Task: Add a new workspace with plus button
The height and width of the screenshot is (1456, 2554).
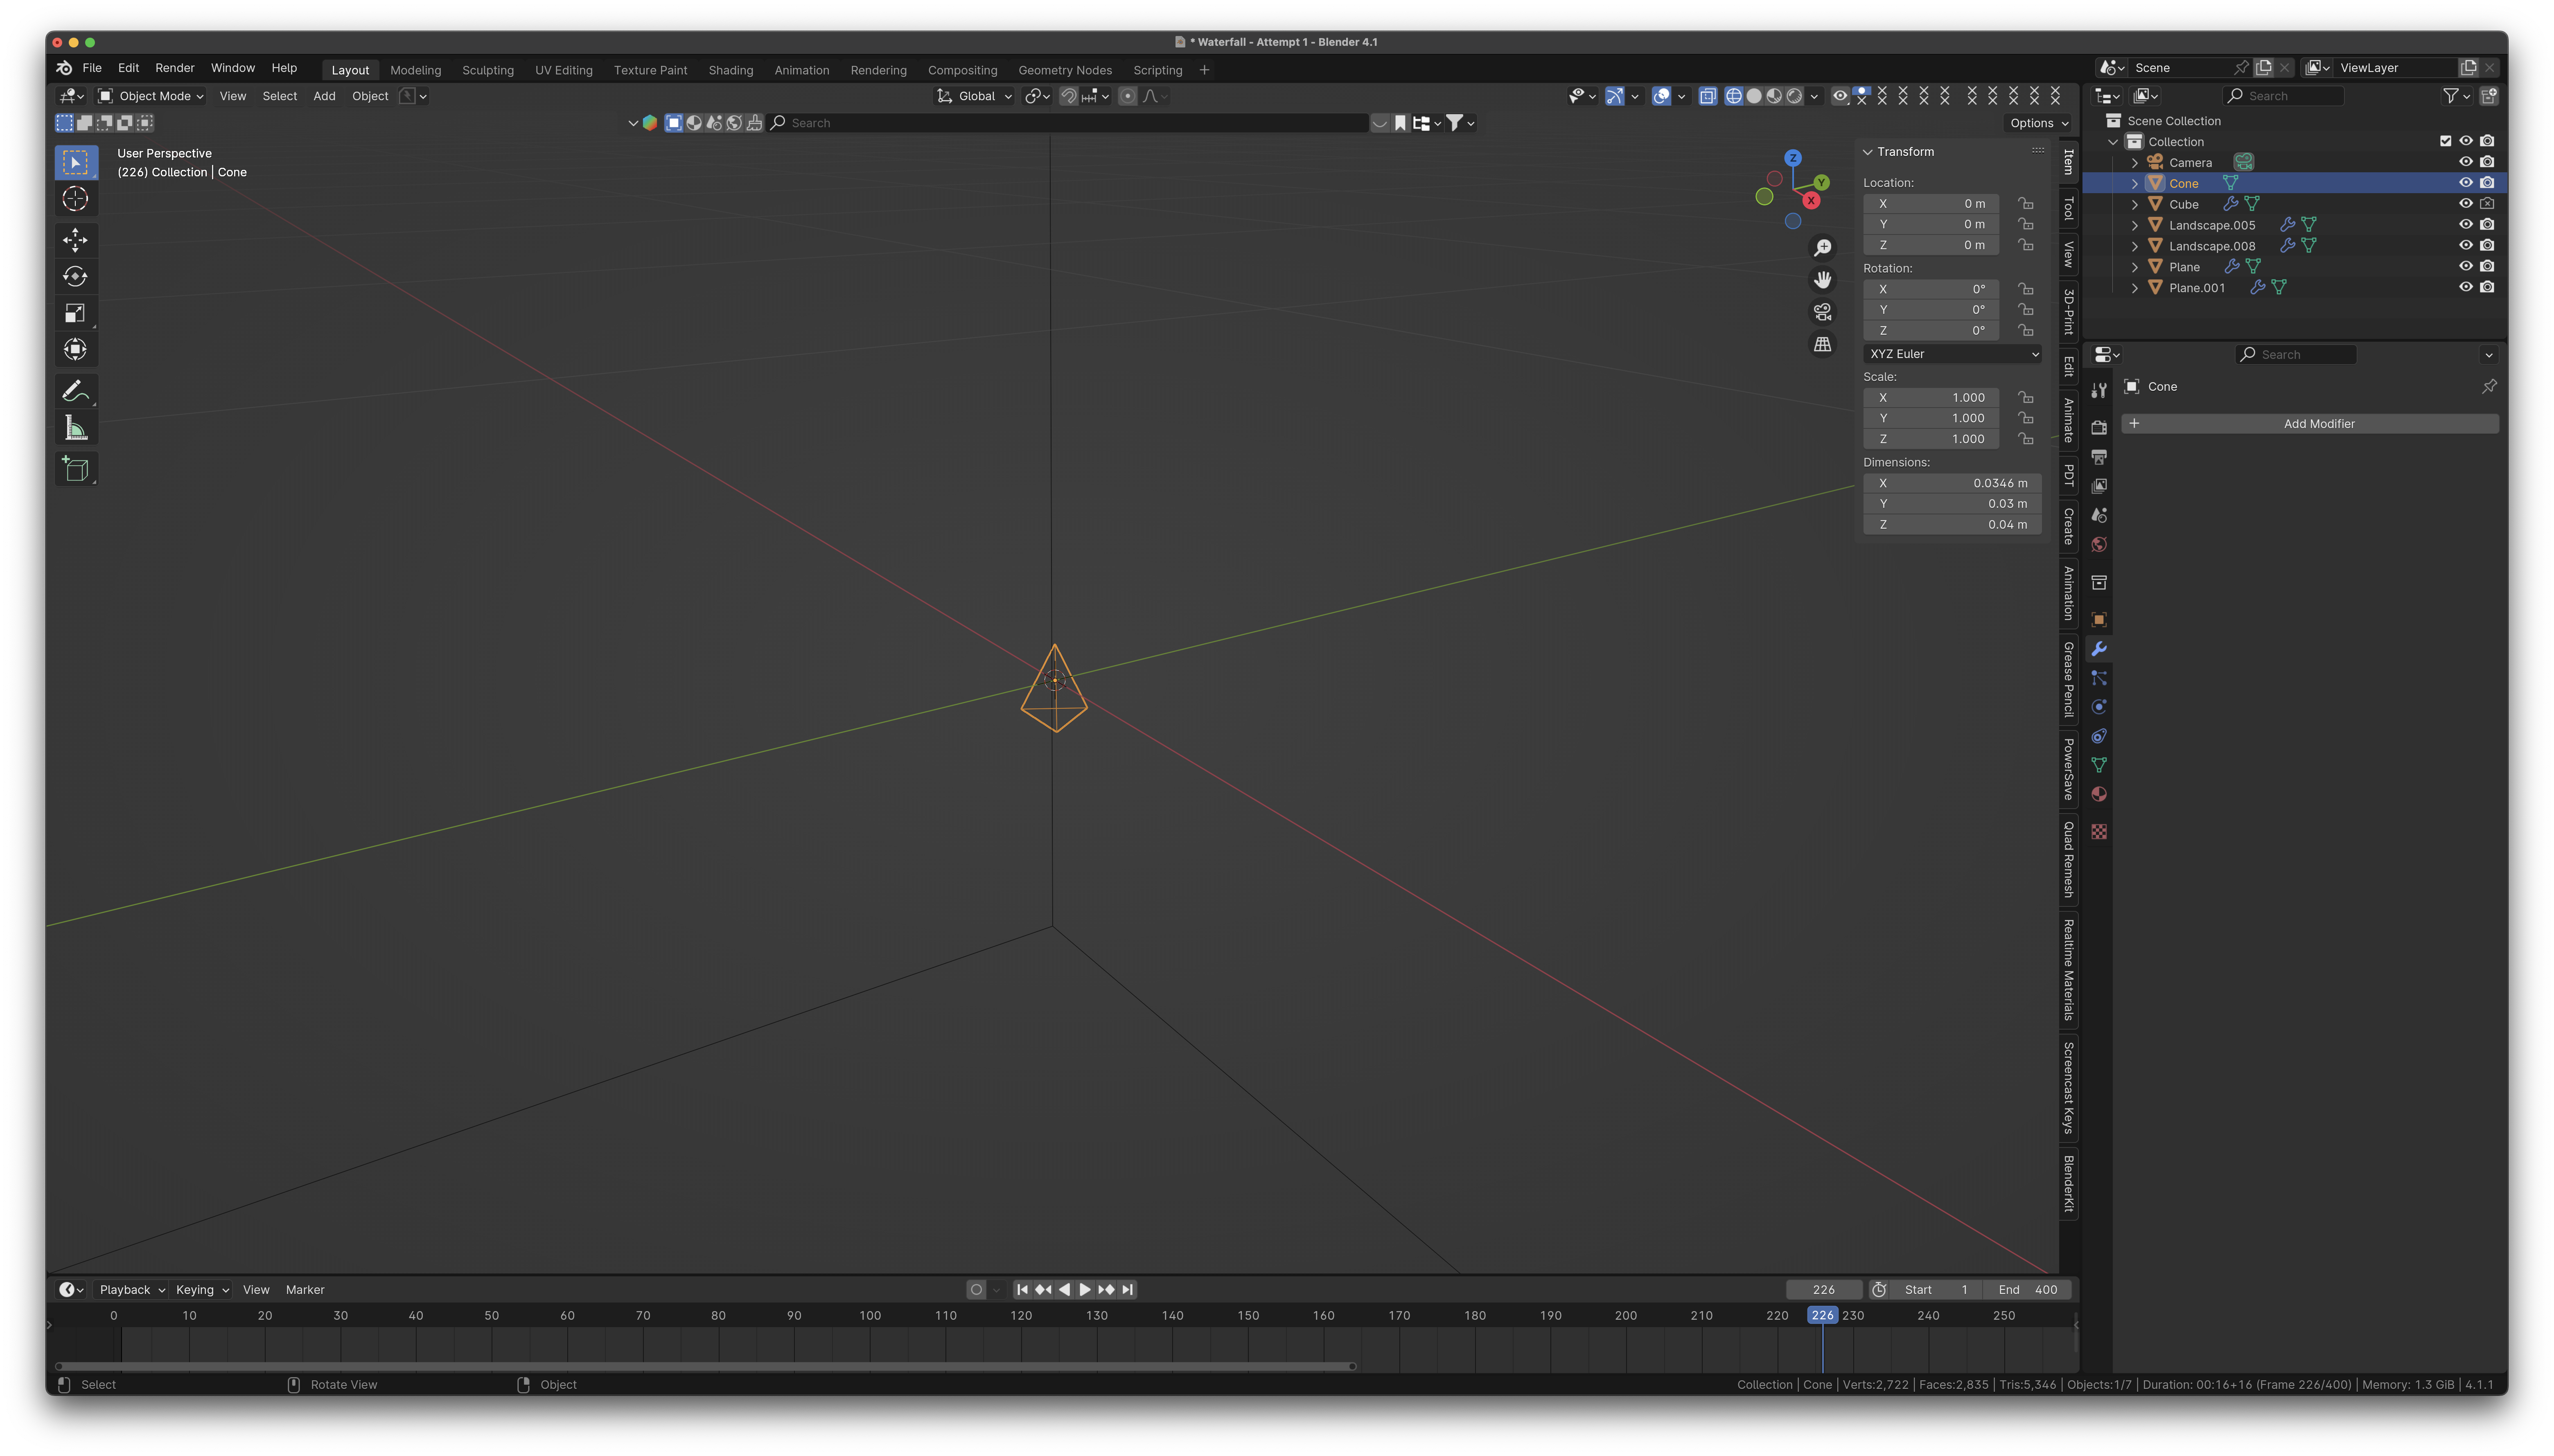Action: pyautogui.click(x=1204, y=70)
